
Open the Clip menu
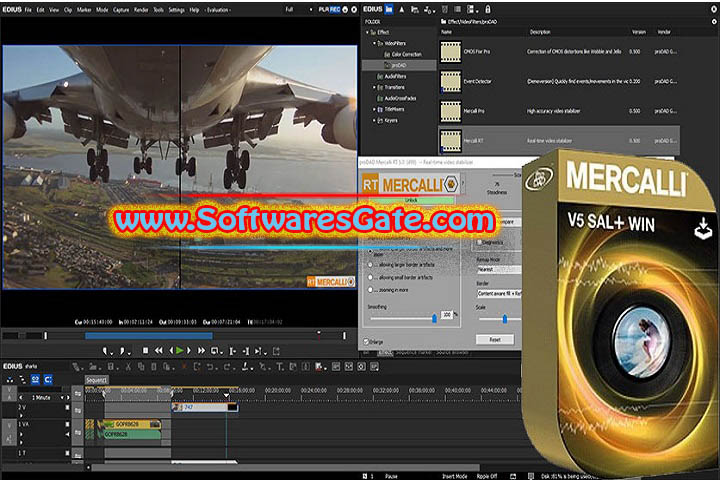[x=68, y=10]
